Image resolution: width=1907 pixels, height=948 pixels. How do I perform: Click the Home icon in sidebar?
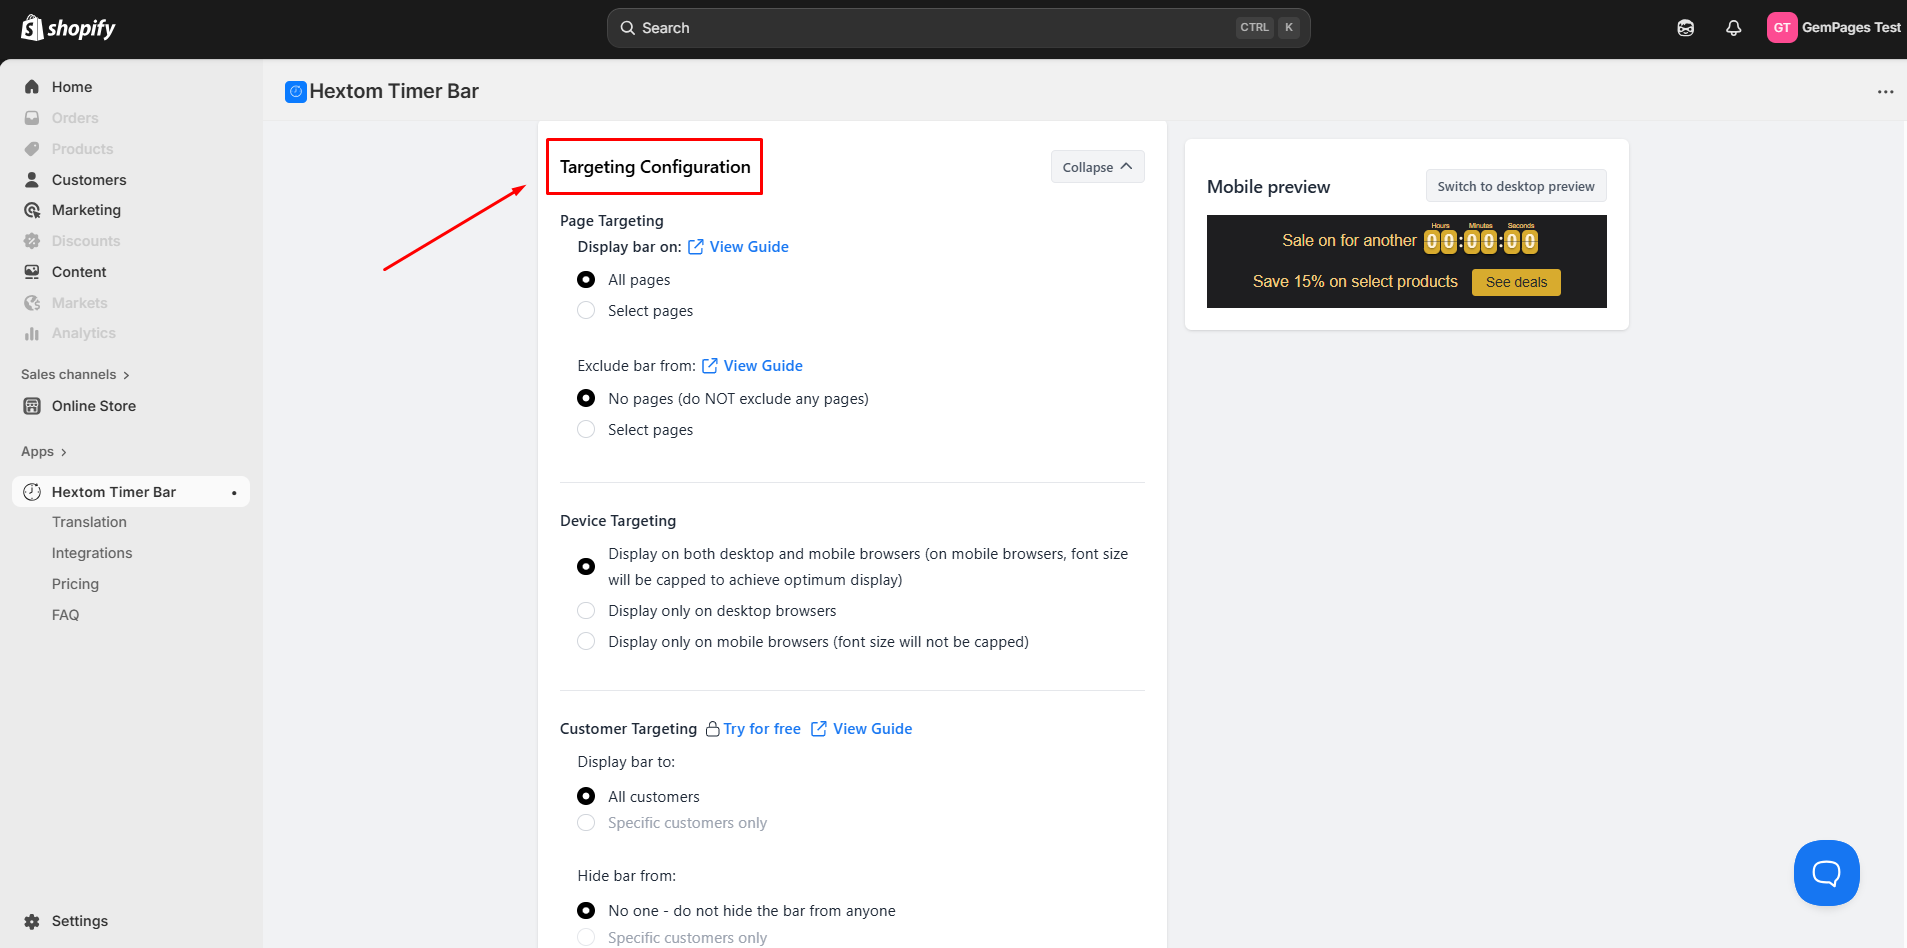(x=32, y=87)
